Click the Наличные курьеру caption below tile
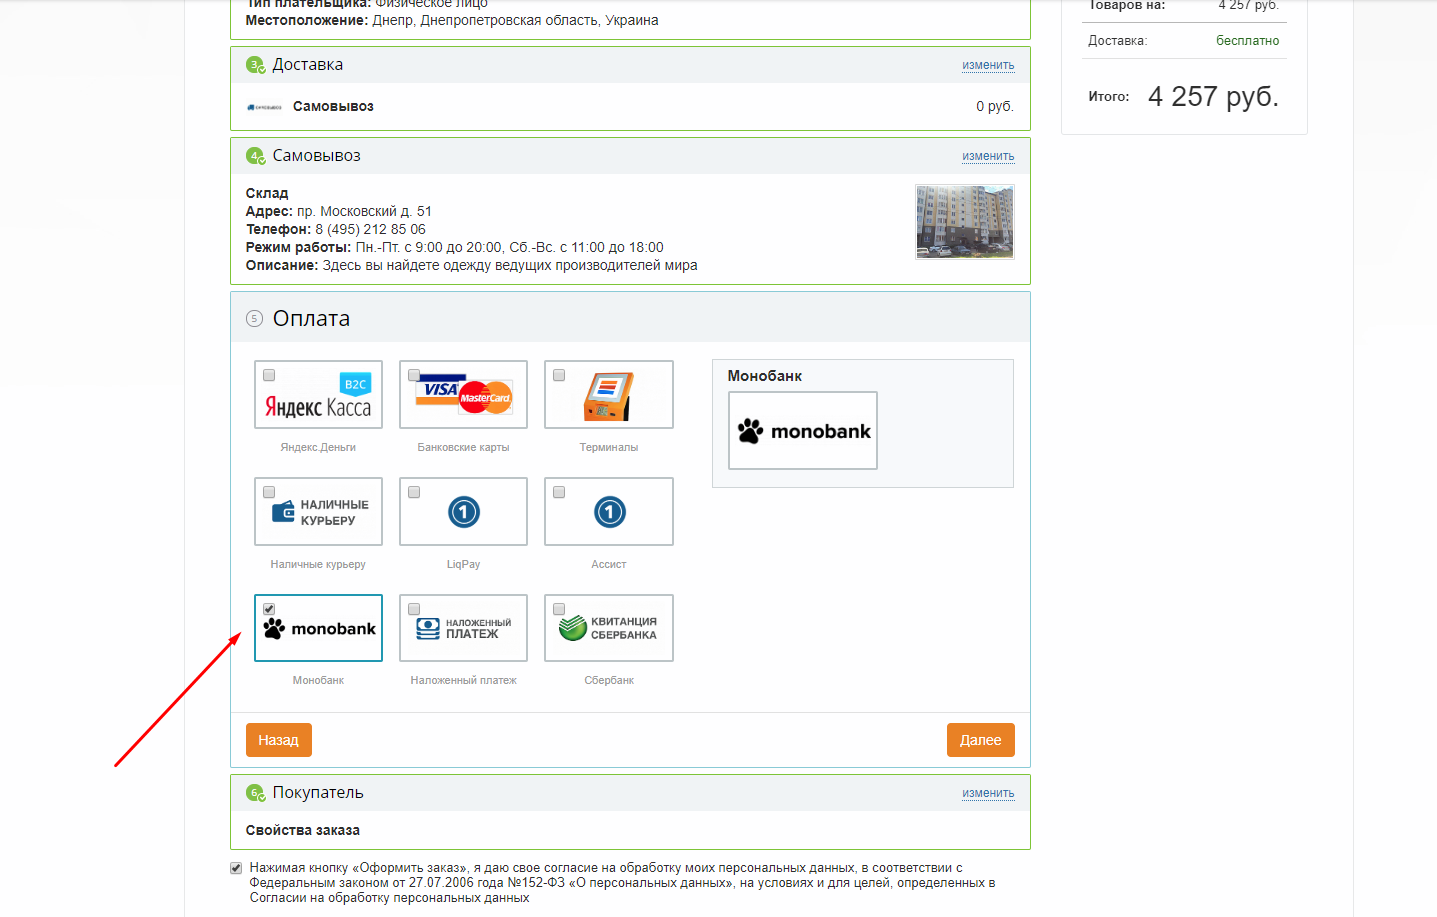The image size is (1437, 917). click(318, 564)
